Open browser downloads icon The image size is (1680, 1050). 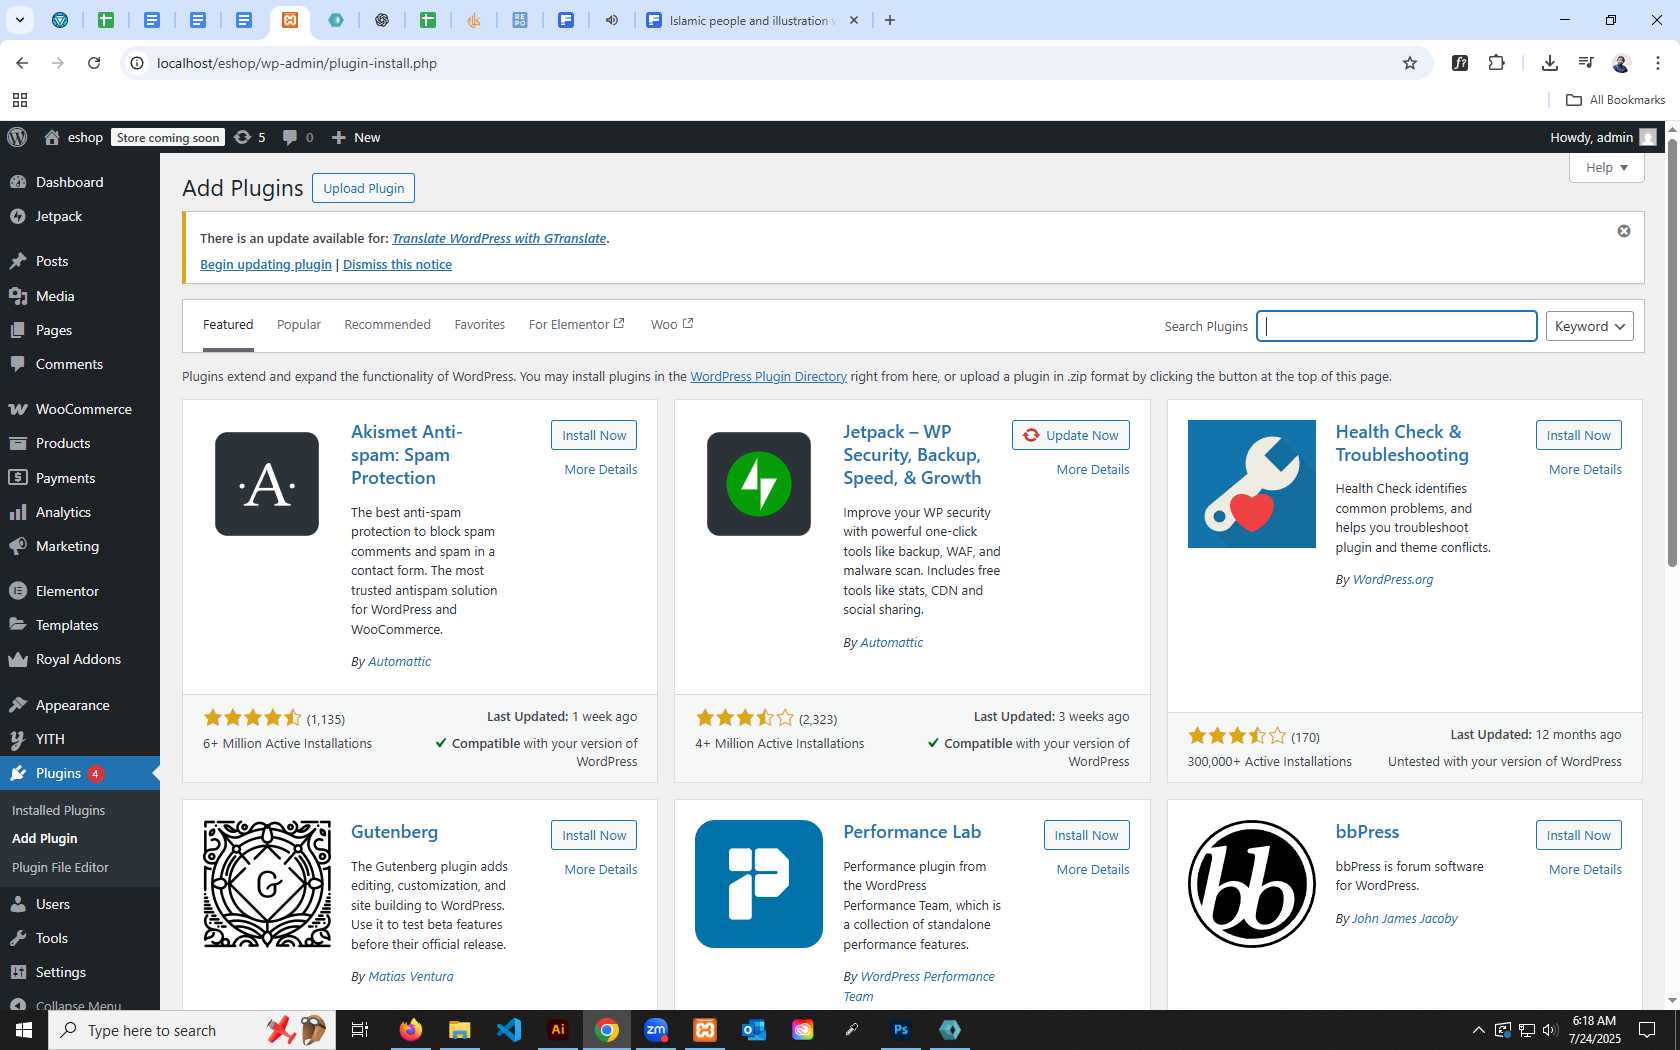click(x=1550, y=63)
